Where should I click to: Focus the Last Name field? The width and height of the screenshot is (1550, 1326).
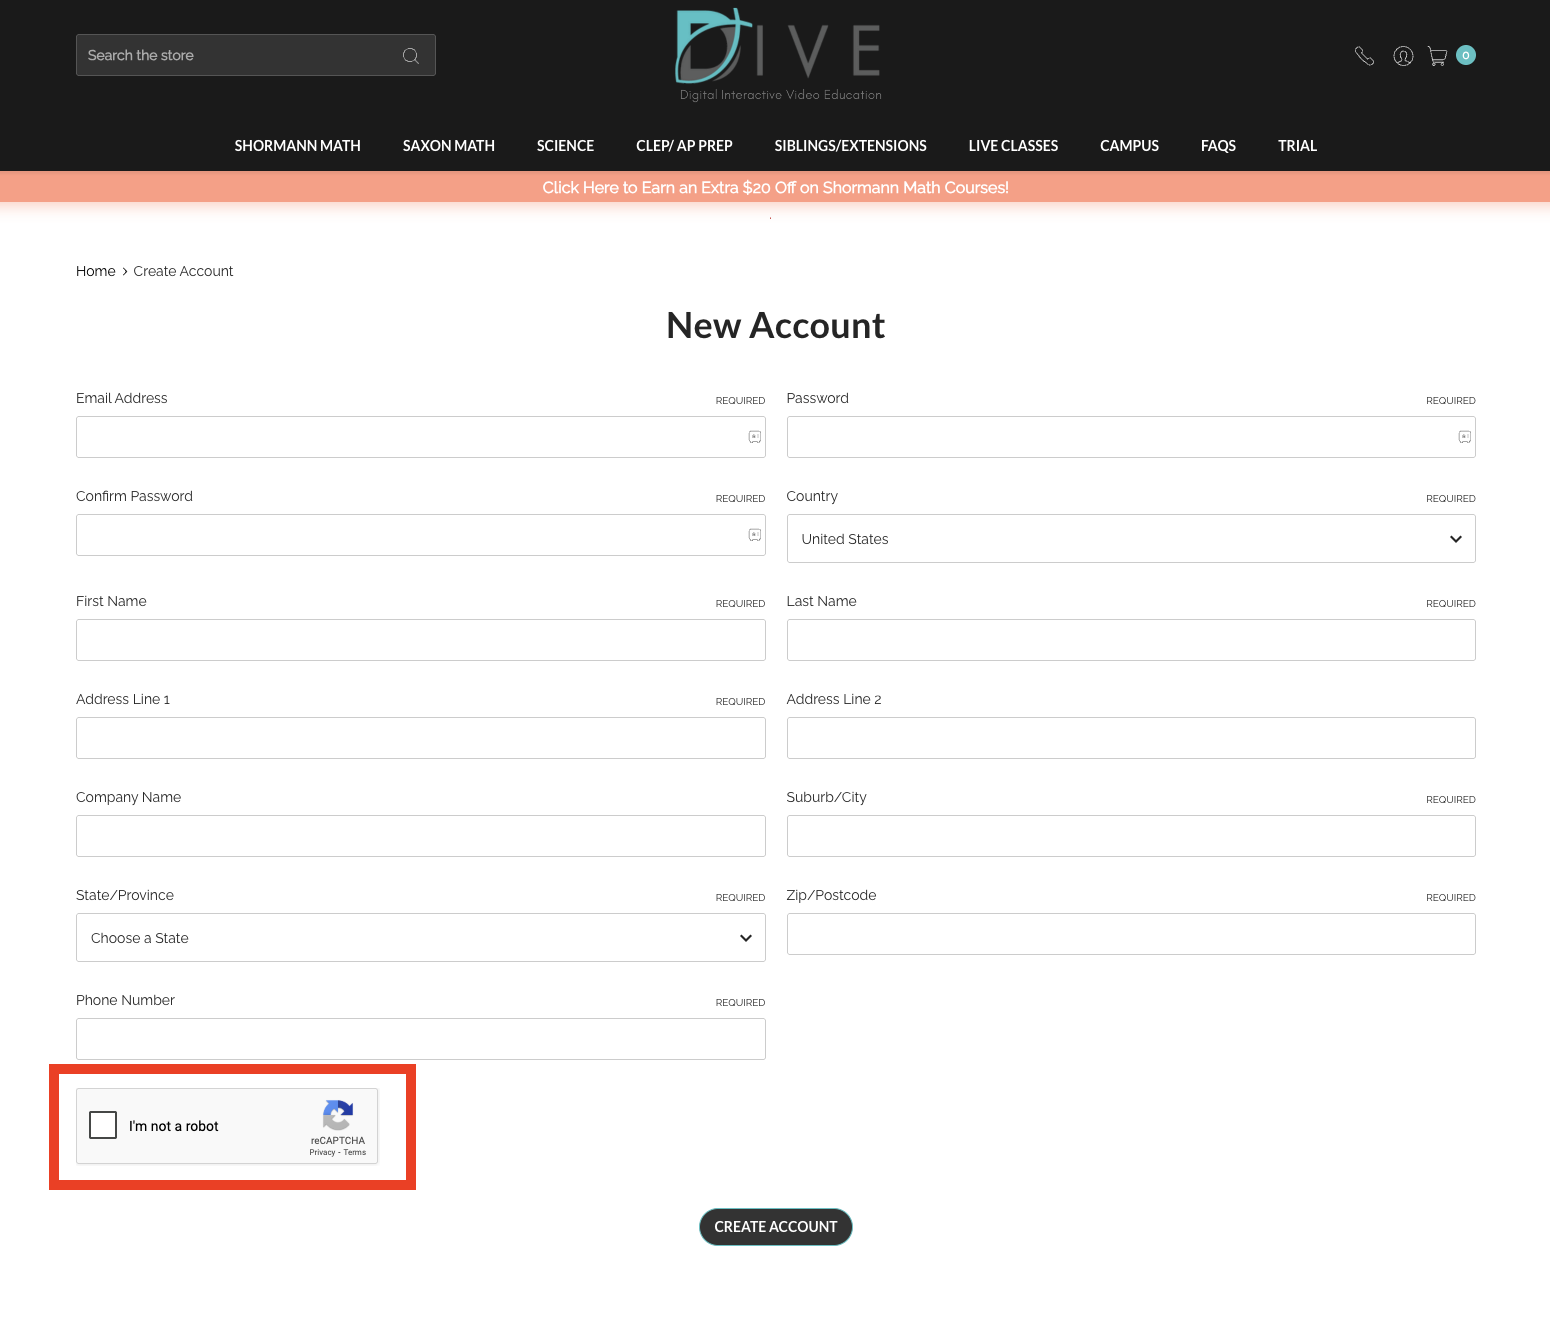[1131, 640]
